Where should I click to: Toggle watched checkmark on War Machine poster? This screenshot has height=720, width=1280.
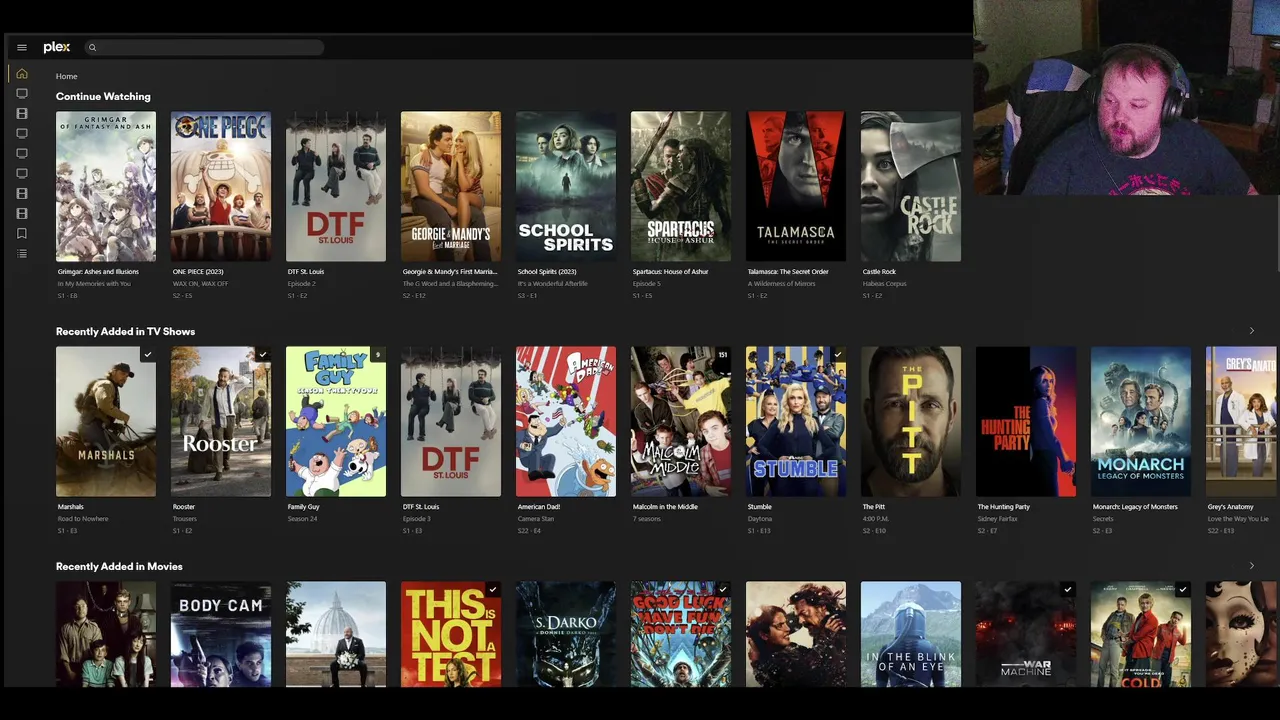pyautogui.click(x=1068, y=589)
